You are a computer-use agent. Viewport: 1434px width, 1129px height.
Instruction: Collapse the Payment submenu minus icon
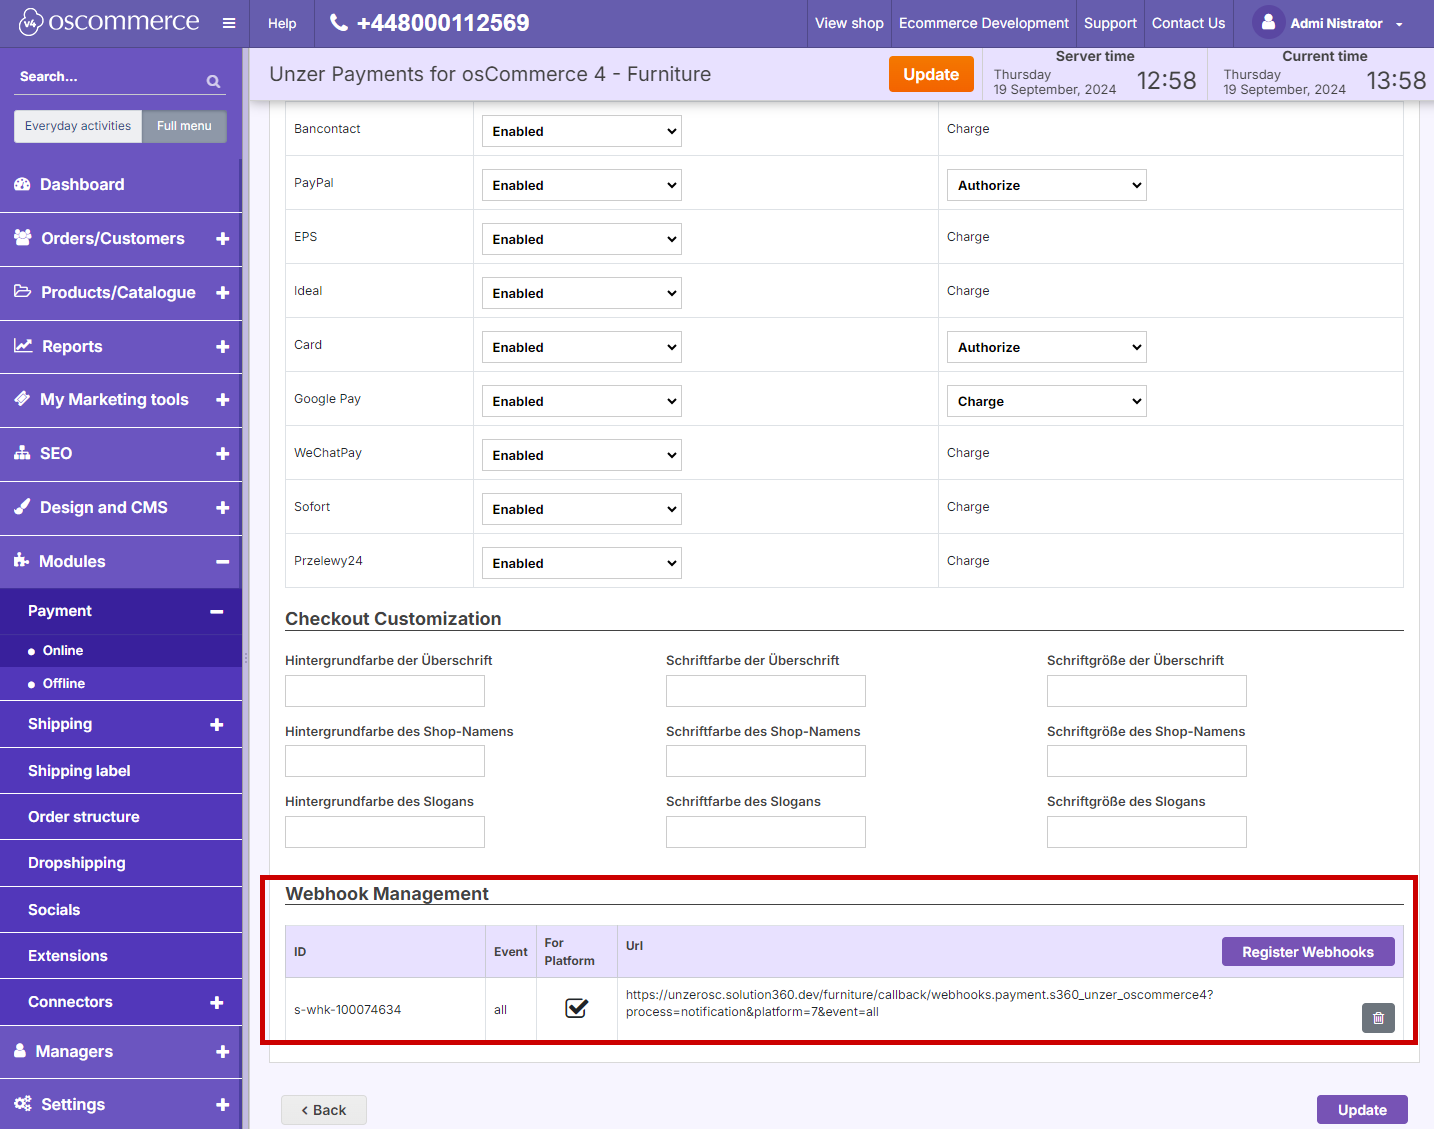pyautogui.click(x=217, y=612)
